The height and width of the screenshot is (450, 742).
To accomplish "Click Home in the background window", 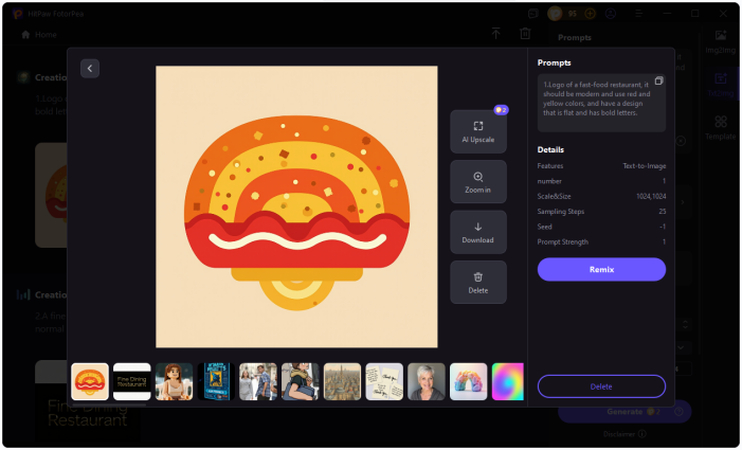I will 39,35.
